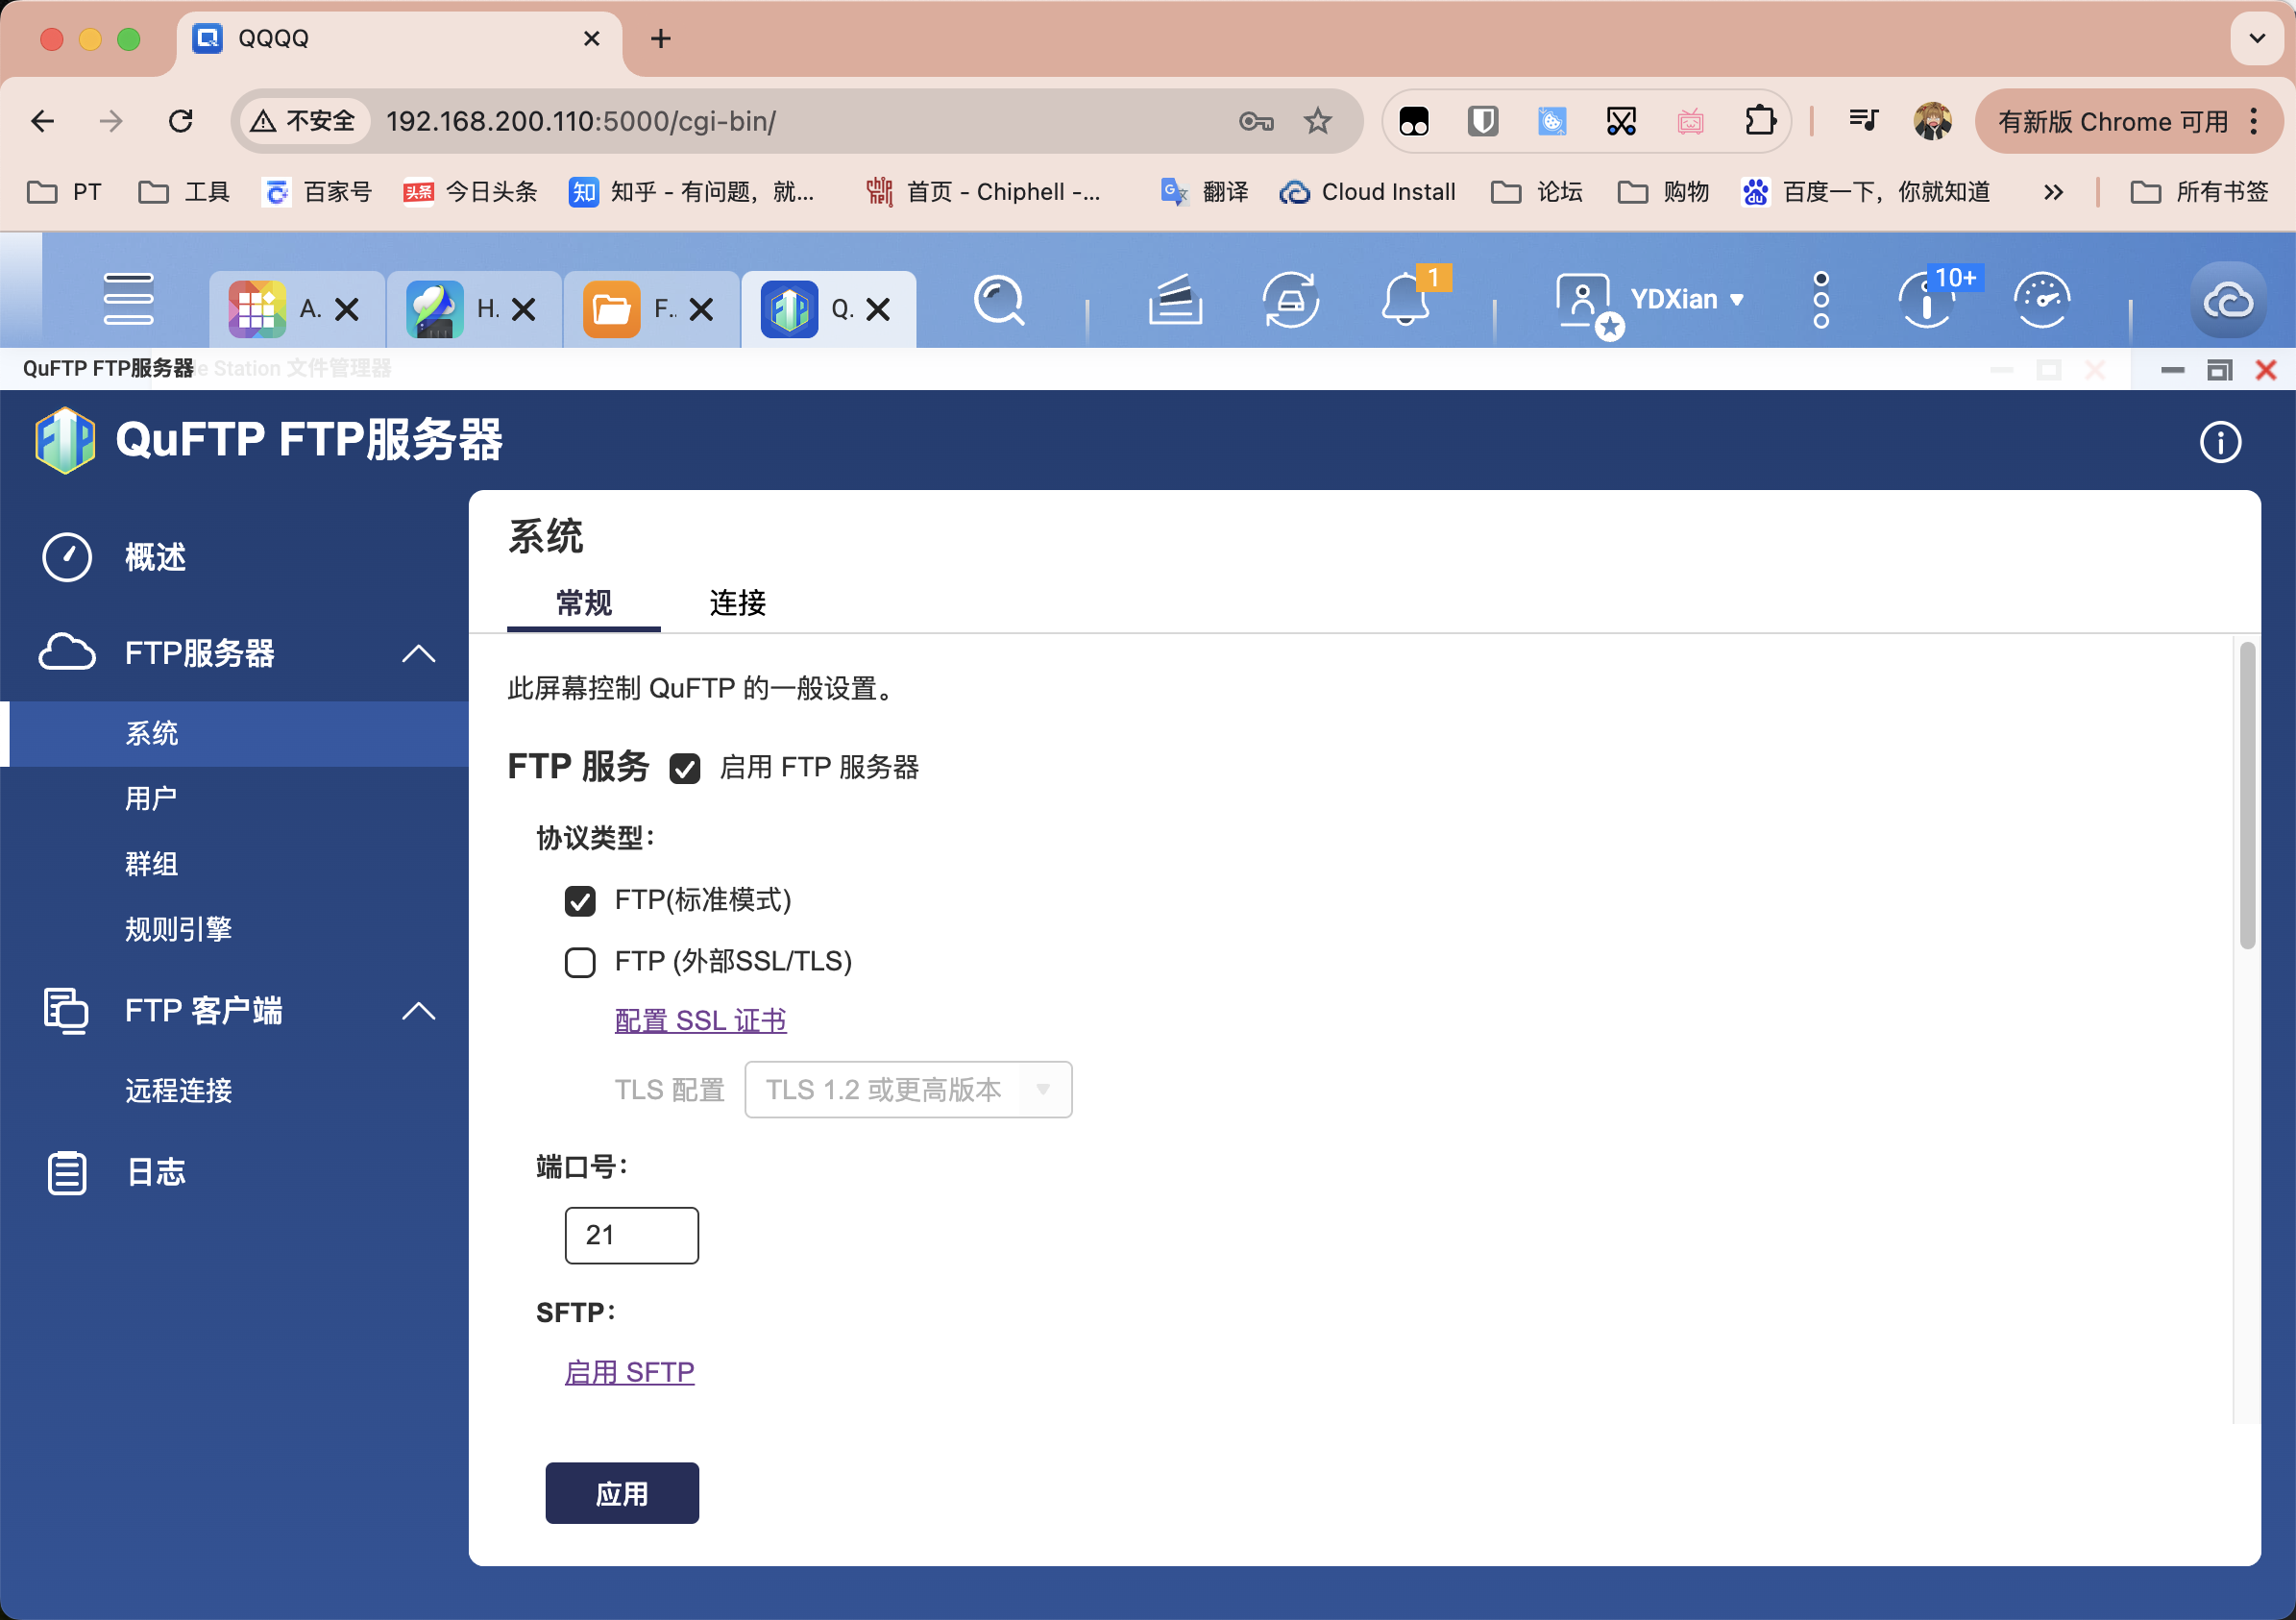Click the 不安全 site security chip

(304, 121)
